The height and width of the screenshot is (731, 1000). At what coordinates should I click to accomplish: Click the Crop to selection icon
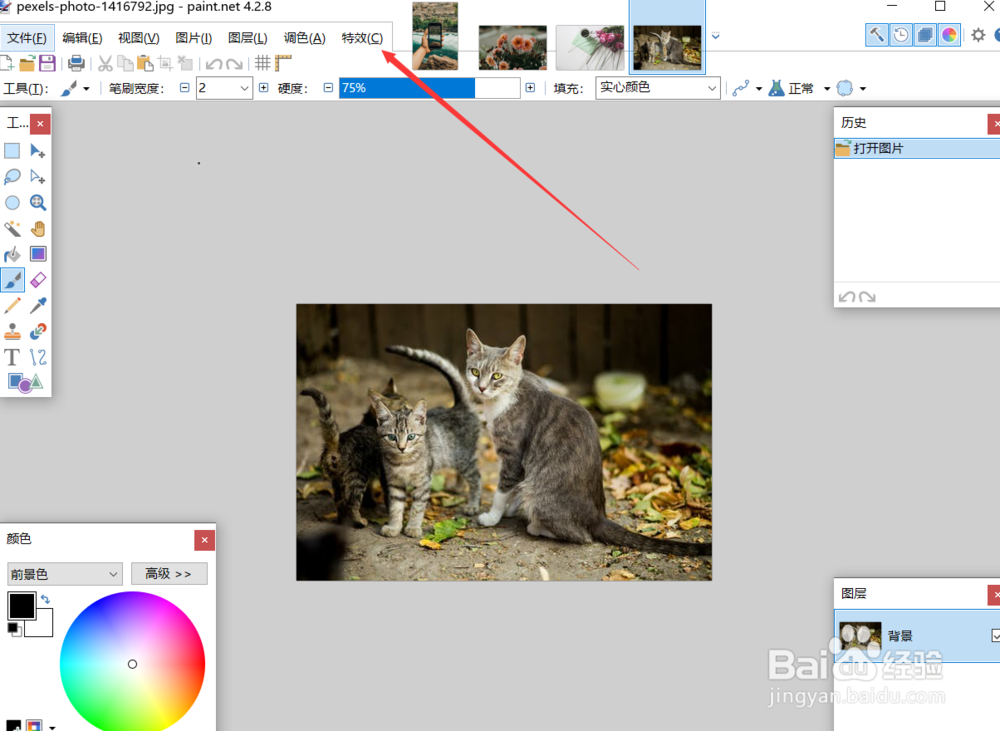point(165,63)
